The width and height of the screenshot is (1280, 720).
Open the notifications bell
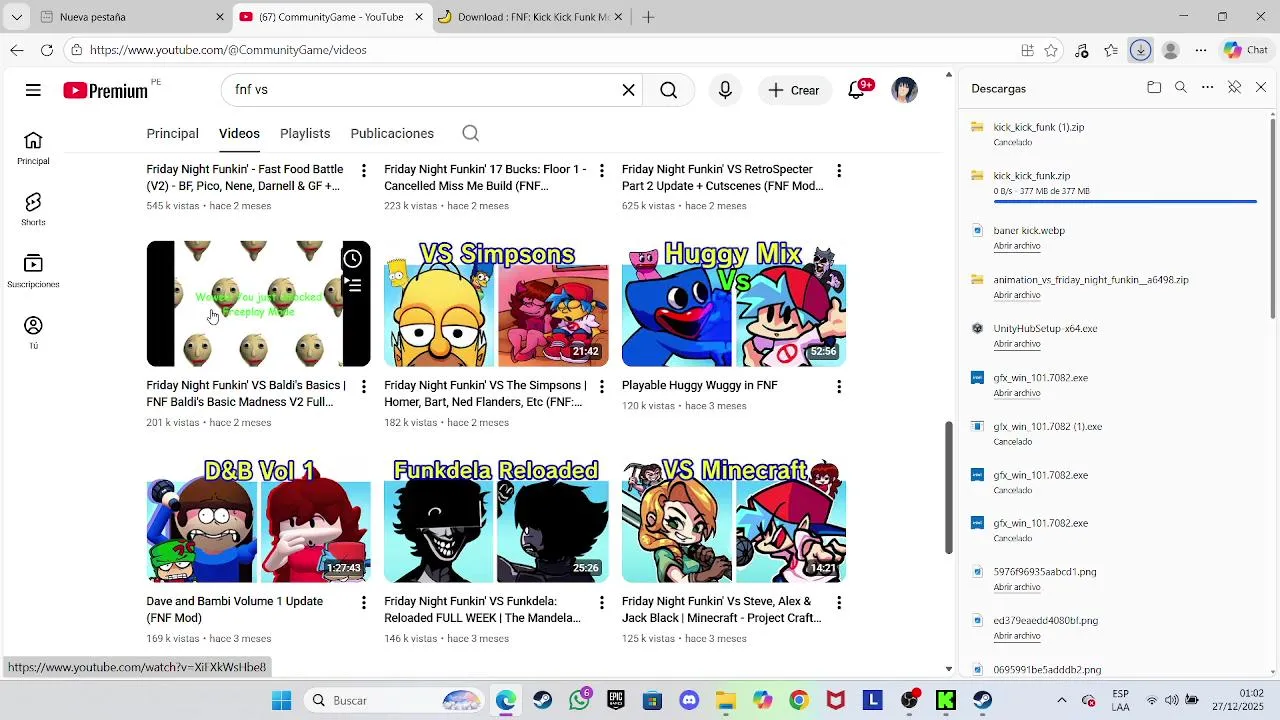coord(856,90)
